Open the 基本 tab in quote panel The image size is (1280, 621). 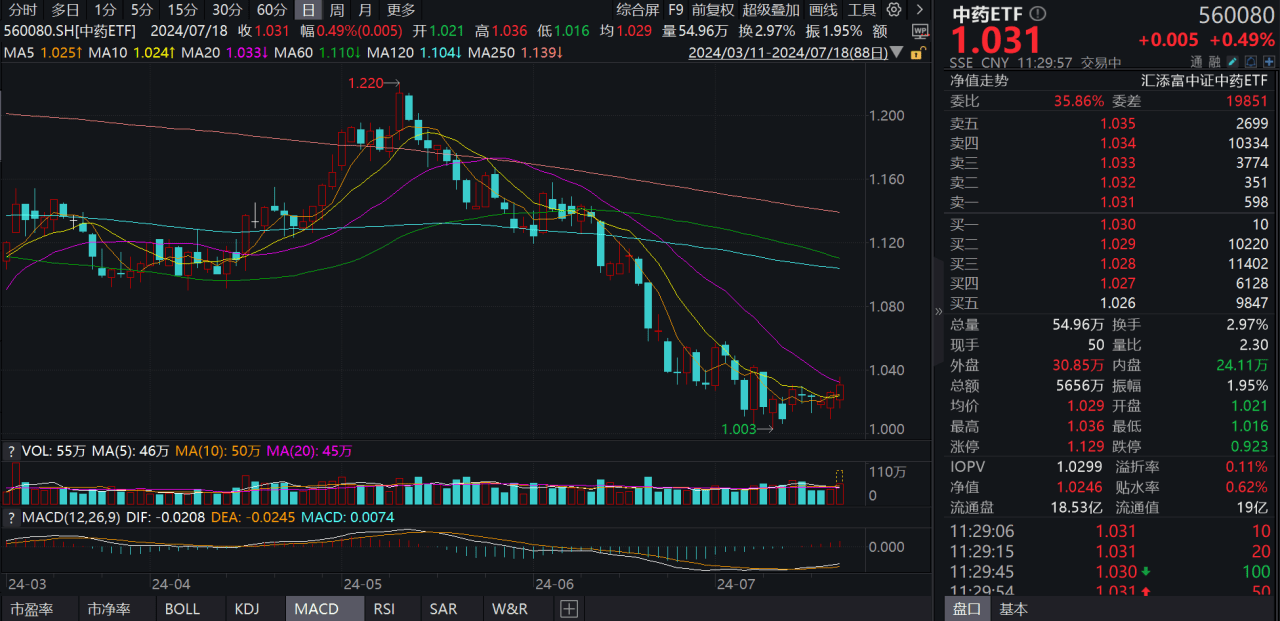tap(1014, 608)
